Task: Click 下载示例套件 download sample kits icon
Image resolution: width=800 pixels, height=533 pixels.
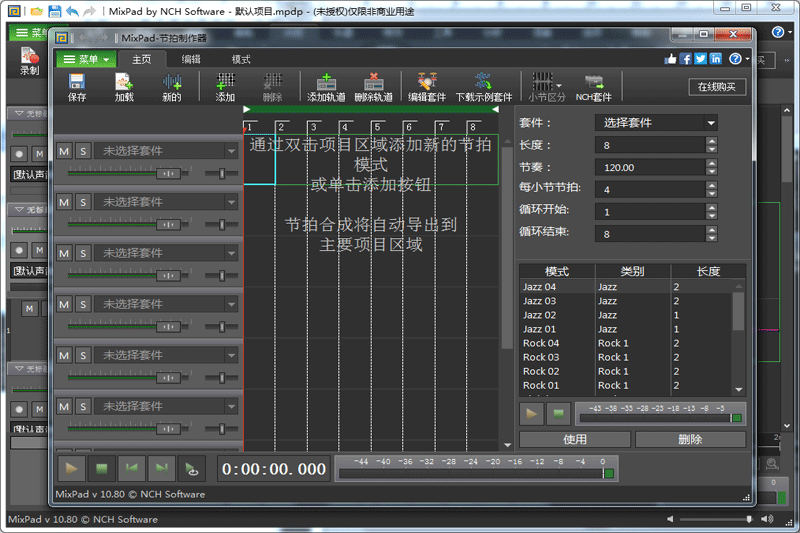Action: pyautogui.click(x=484, y=87)
